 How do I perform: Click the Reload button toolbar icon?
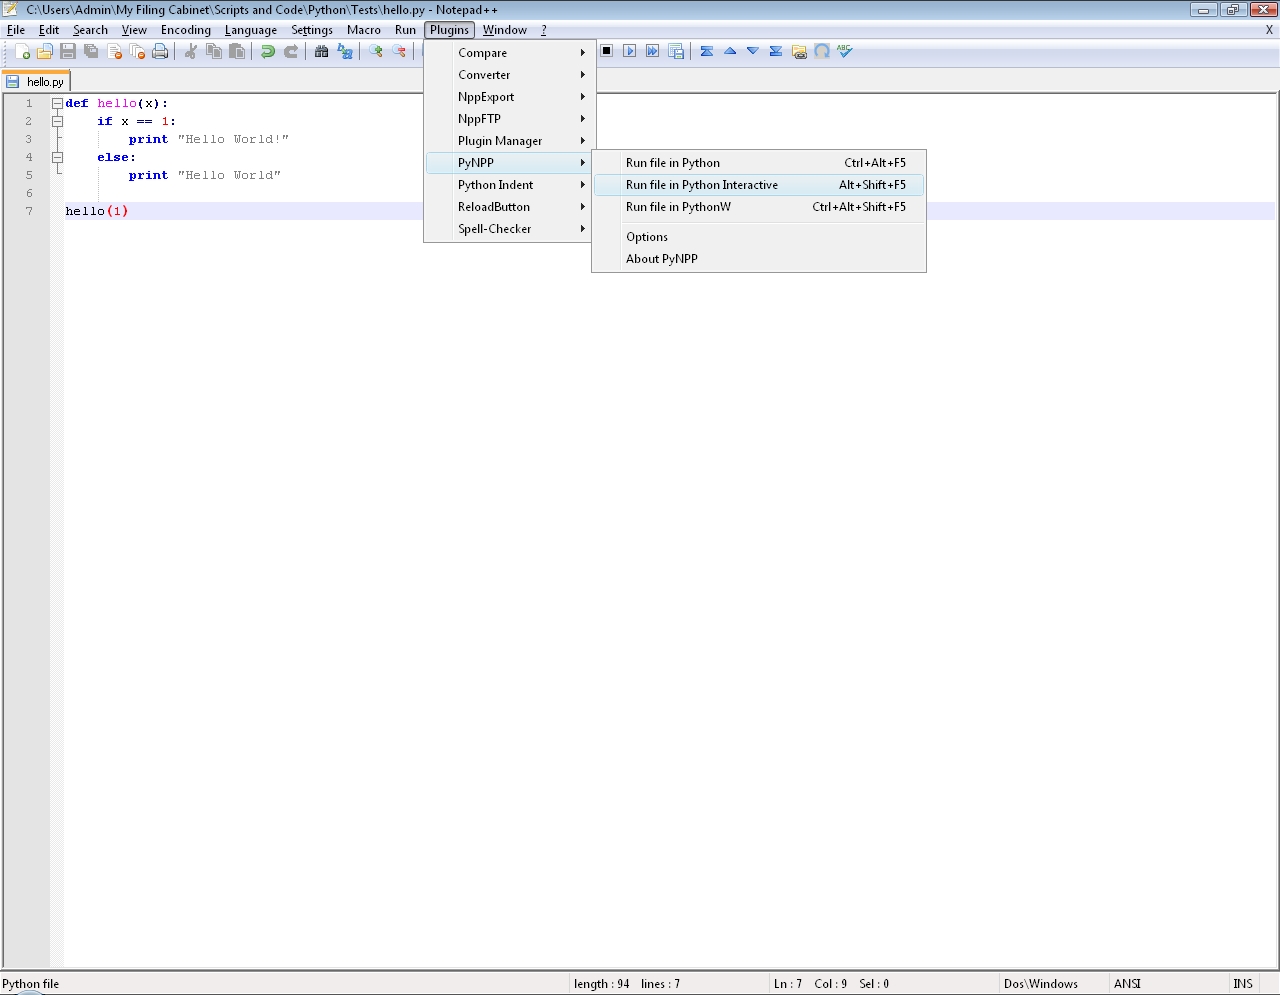(x=822, y=51)
